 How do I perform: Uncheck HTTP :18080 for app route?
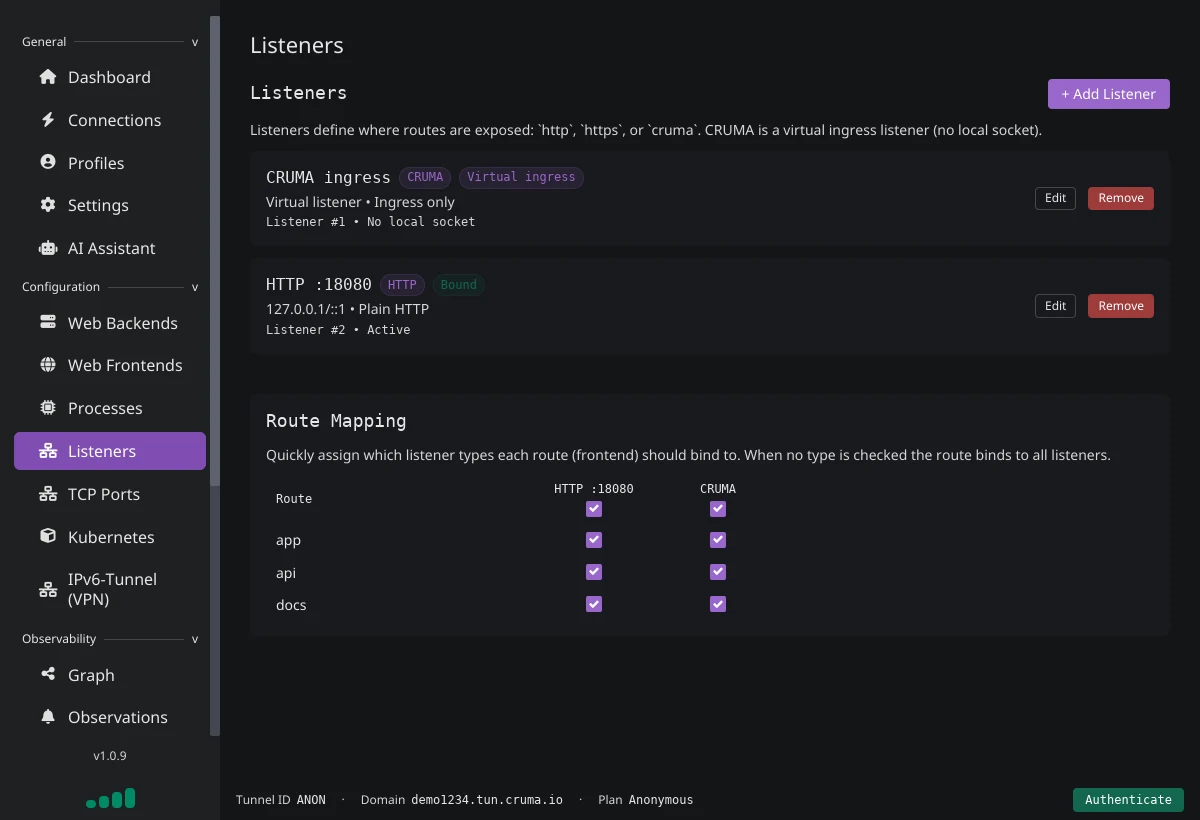coord(594,540)
